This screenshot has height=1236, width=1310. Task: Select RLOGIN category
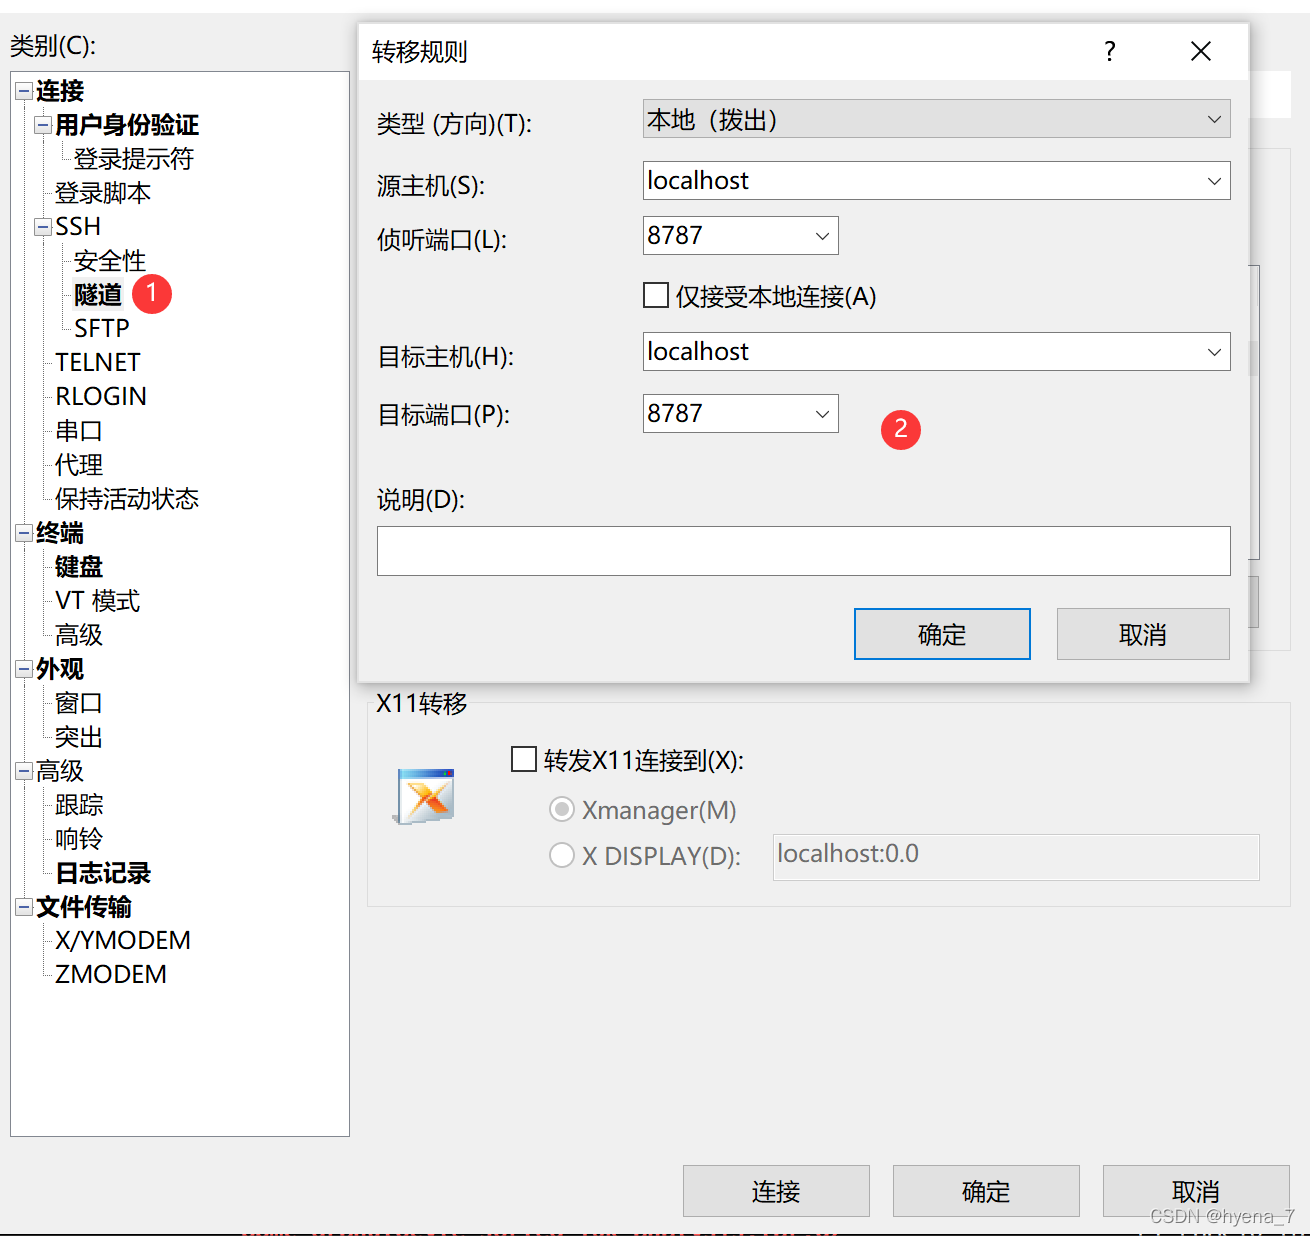click(101, 396)
